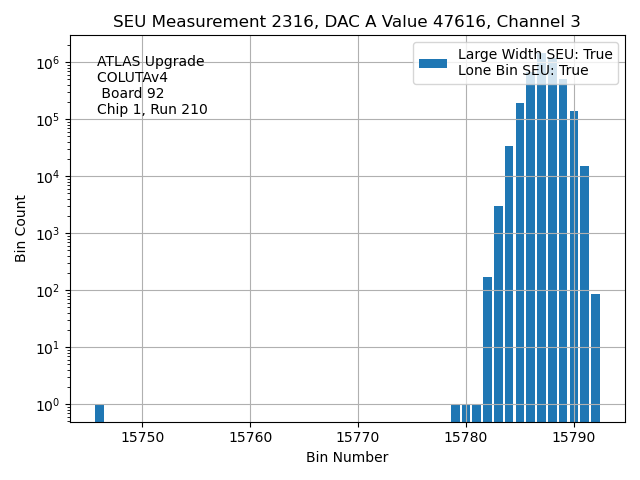Click the 'Board 92' annotation text
The image size is (640, 480).
pos(132,94)
